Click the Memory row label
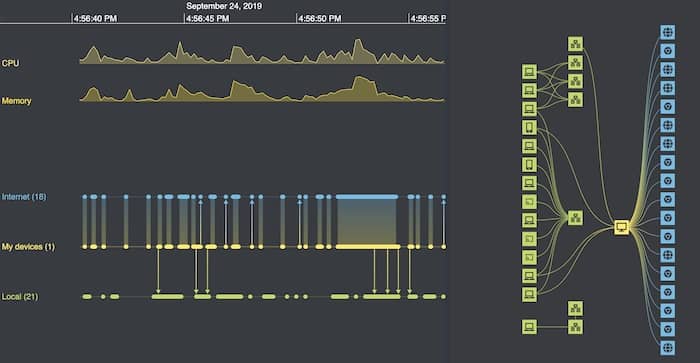 click(17, 101)
